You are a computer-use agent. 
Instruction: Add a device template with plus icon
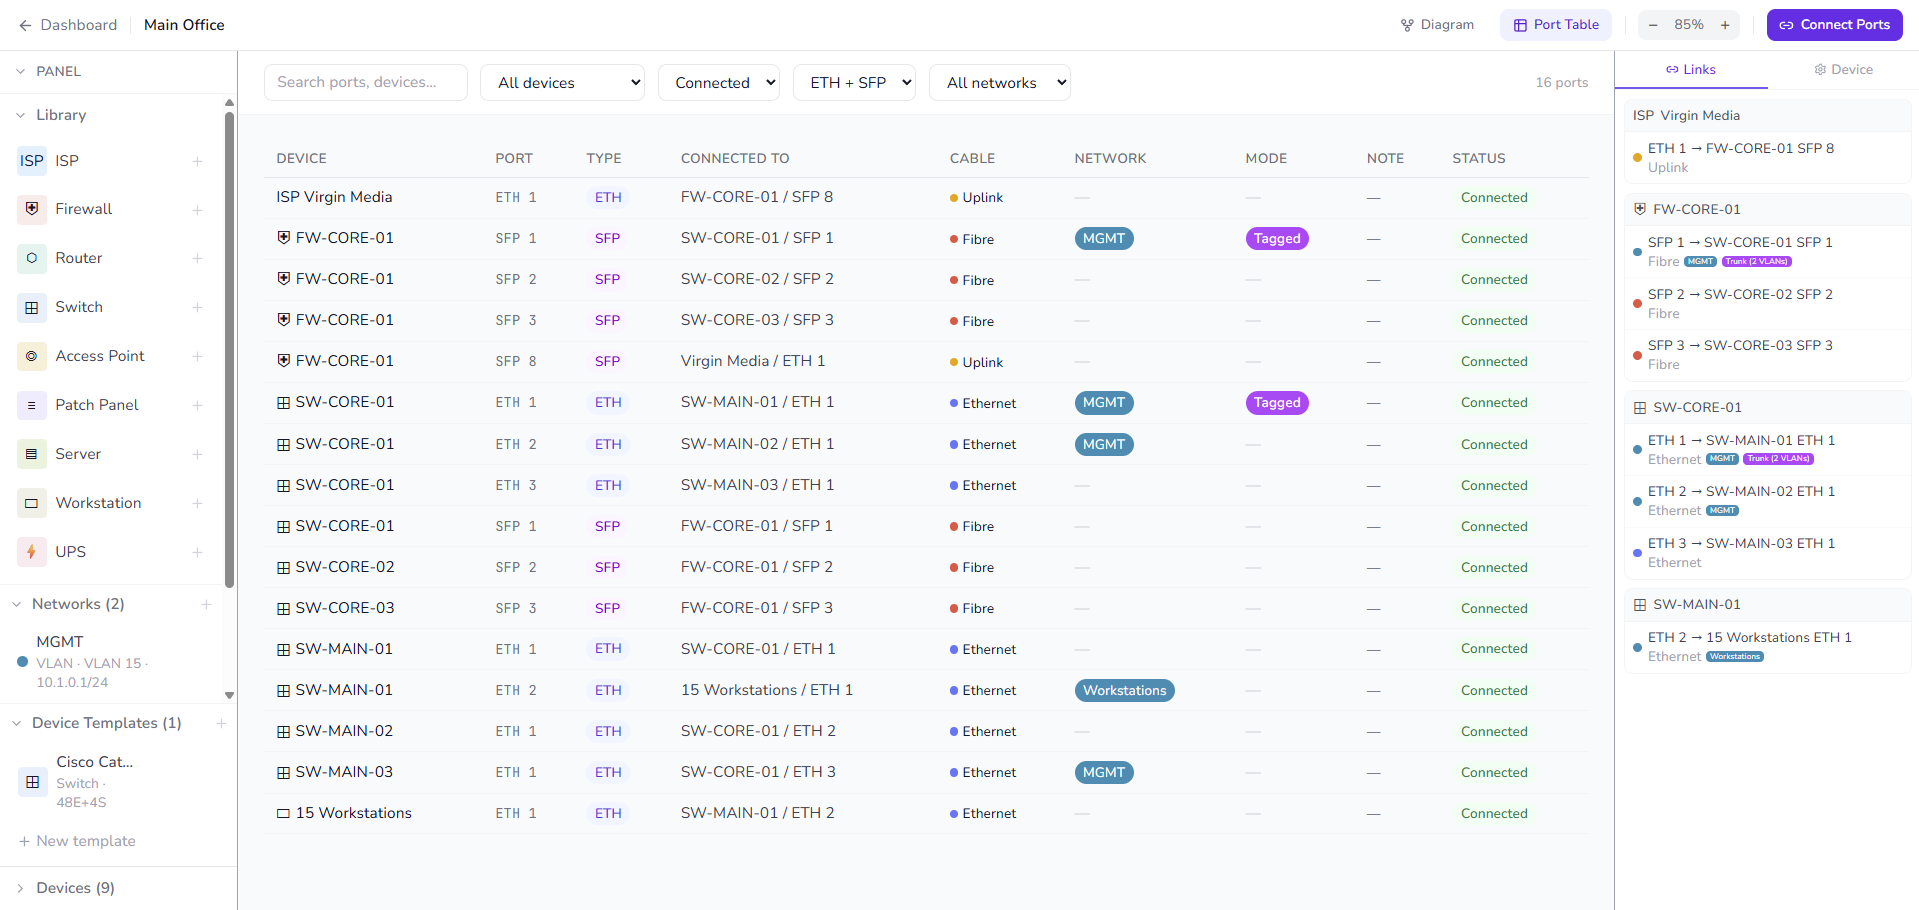[x=222, y=723]
